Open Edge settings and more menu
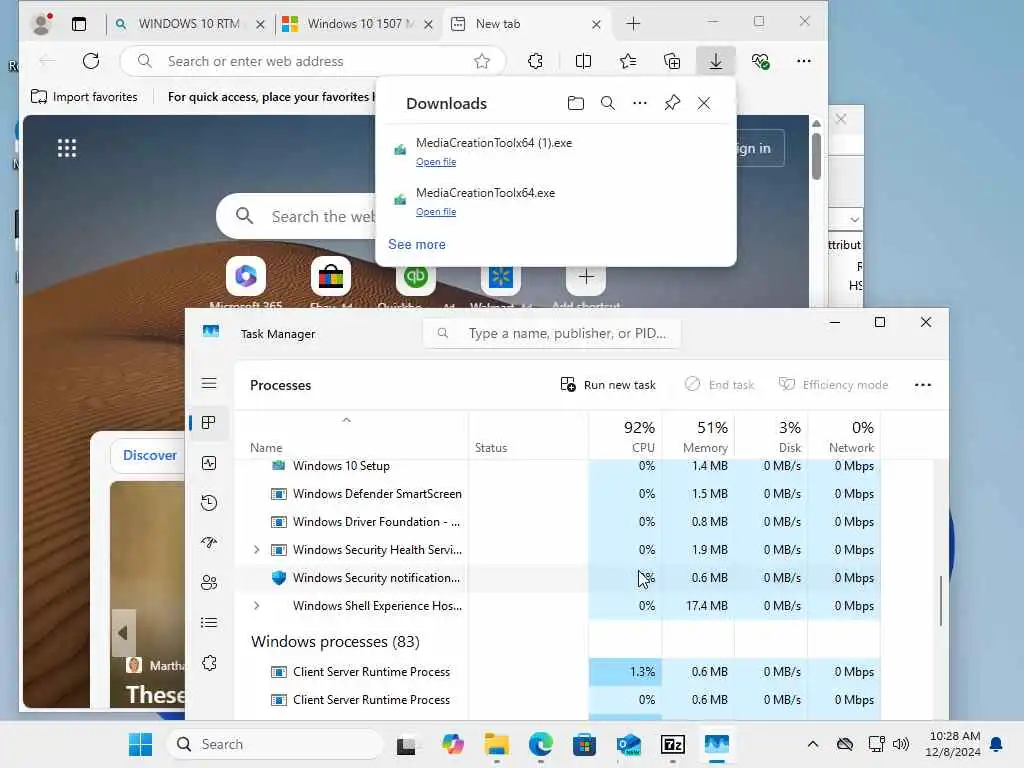Viewport: 1024px width, 768px height. click(x=804, y=61)
